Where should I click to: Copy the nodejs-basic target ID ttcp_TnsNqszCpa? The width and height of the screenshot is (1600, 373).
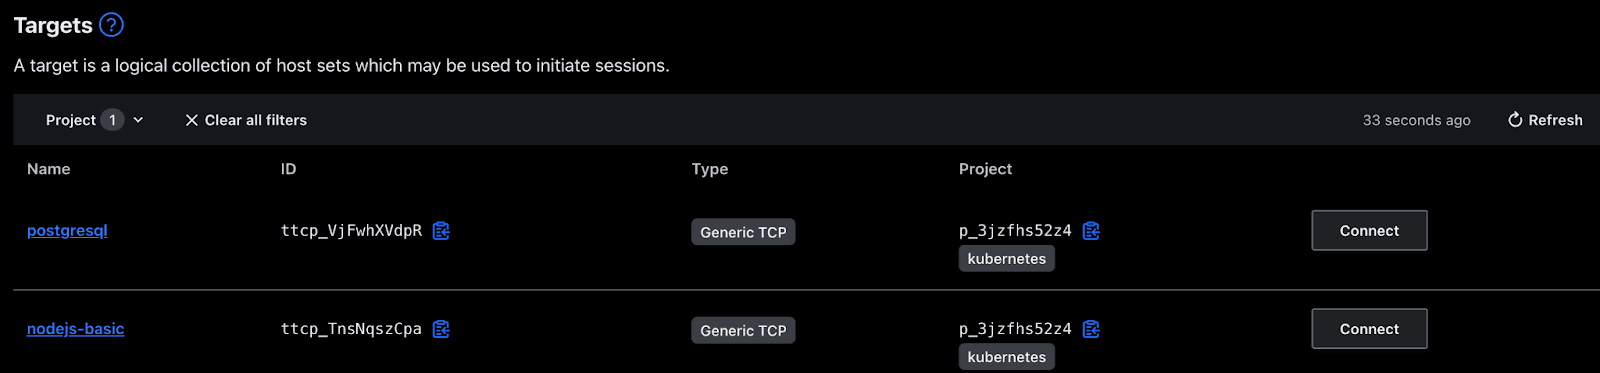point(441,329)
